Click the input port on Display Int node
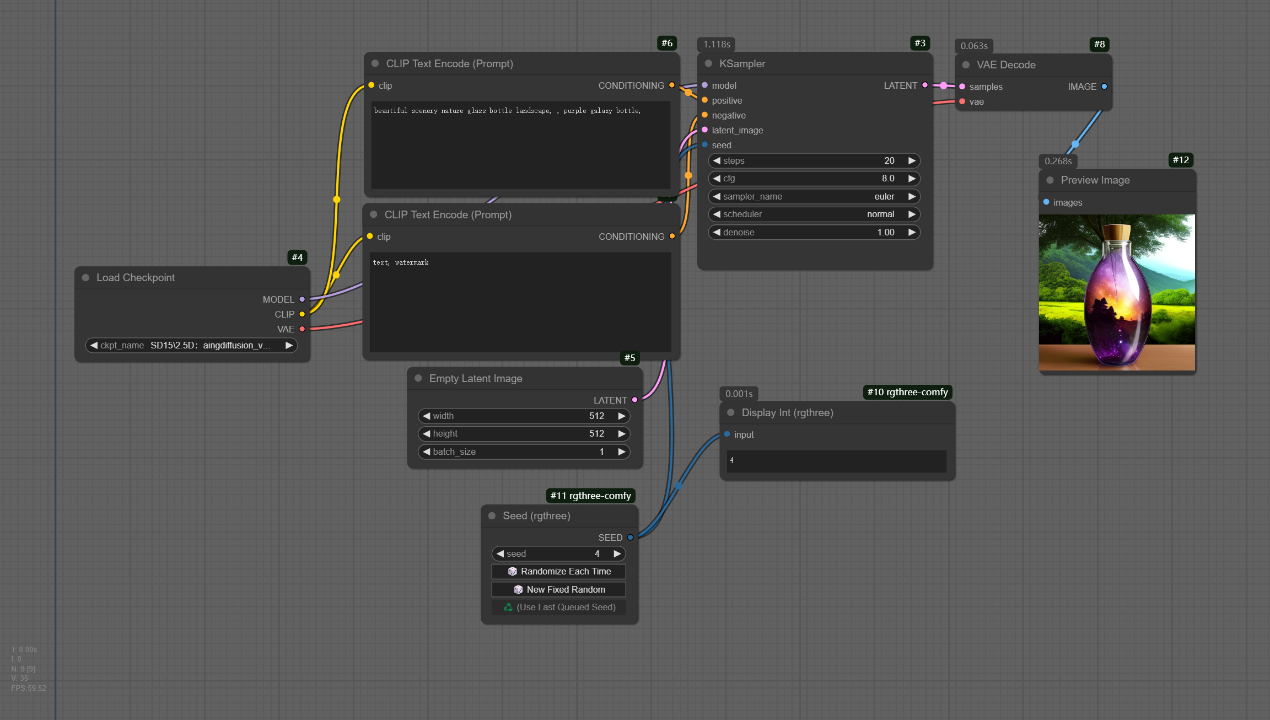Image resolution: width=1270 pixels, height=720 pixels. (727, 435)
